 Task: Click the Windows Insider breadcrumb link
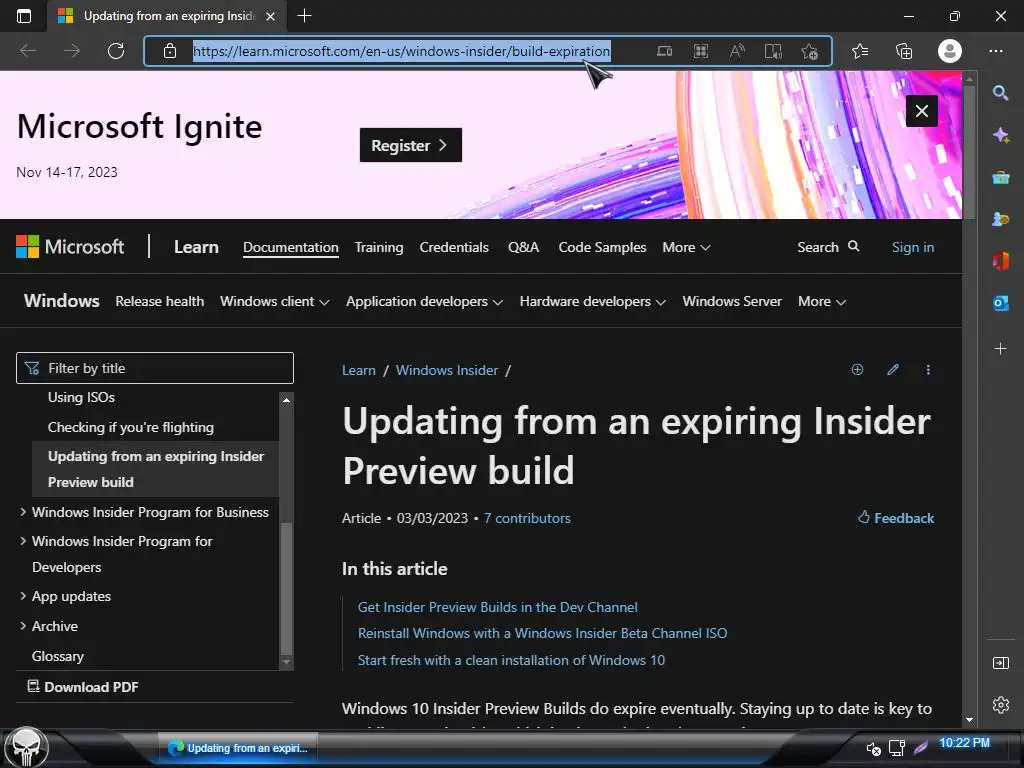pyautogui.click(x=447, y=370)
